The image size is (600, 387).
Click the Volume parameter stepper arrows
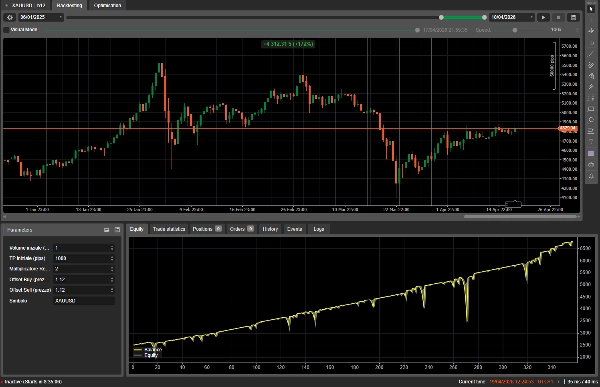click(112, 248)
